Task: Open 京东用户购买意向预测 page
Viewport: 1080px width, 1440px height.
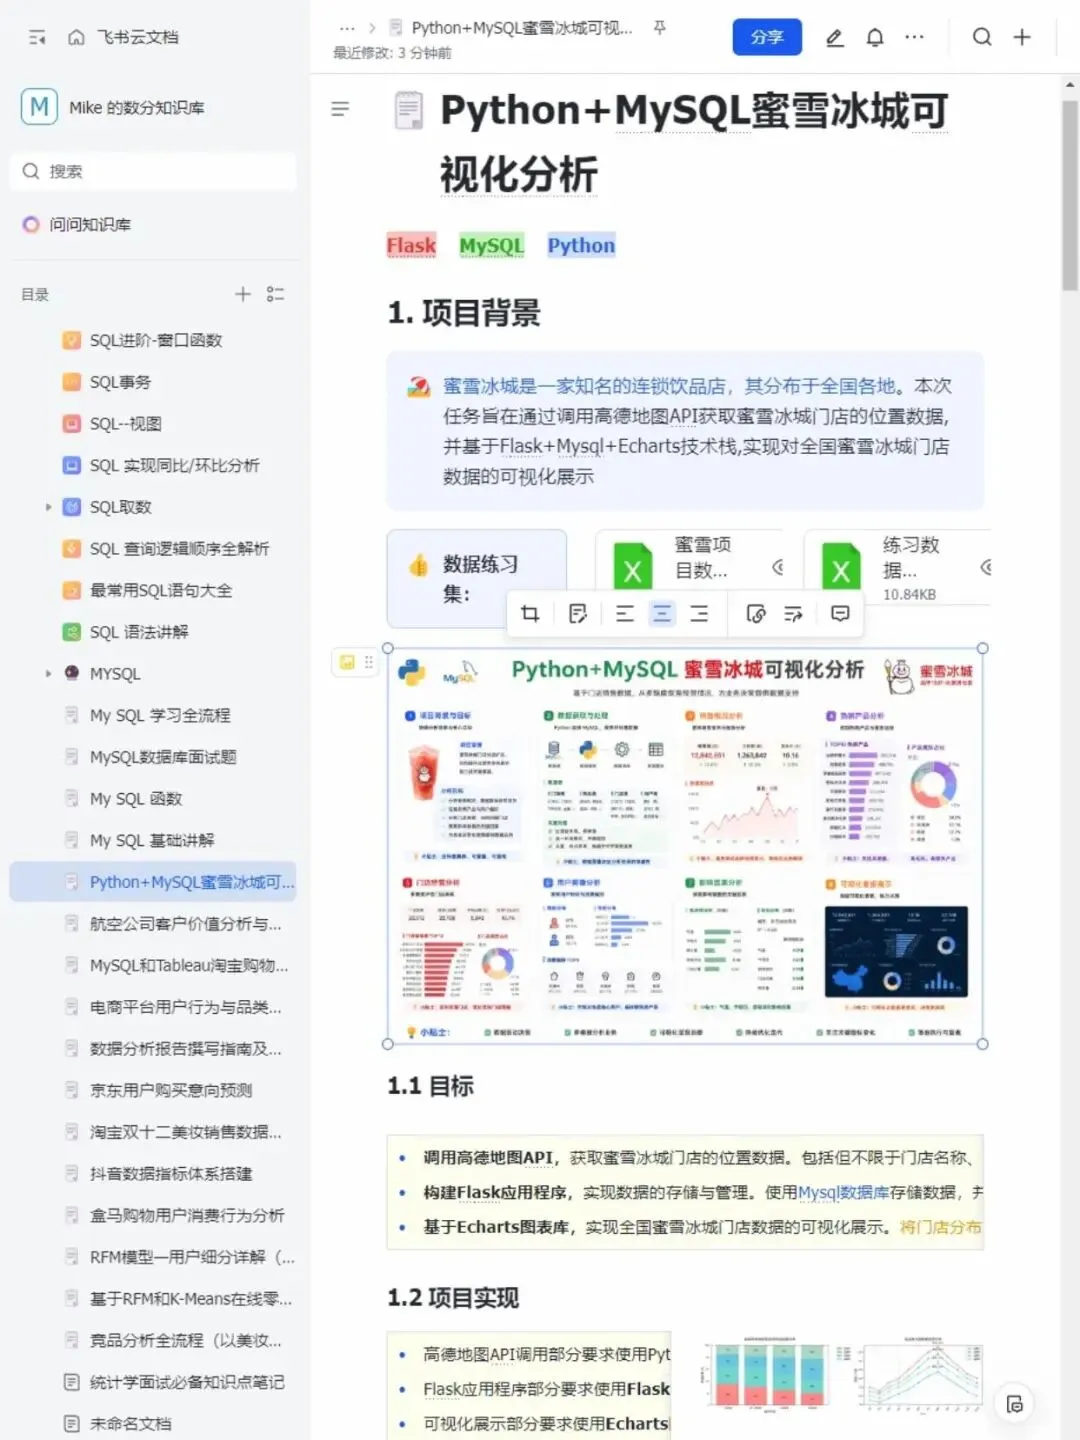Action: point(171,1091)
